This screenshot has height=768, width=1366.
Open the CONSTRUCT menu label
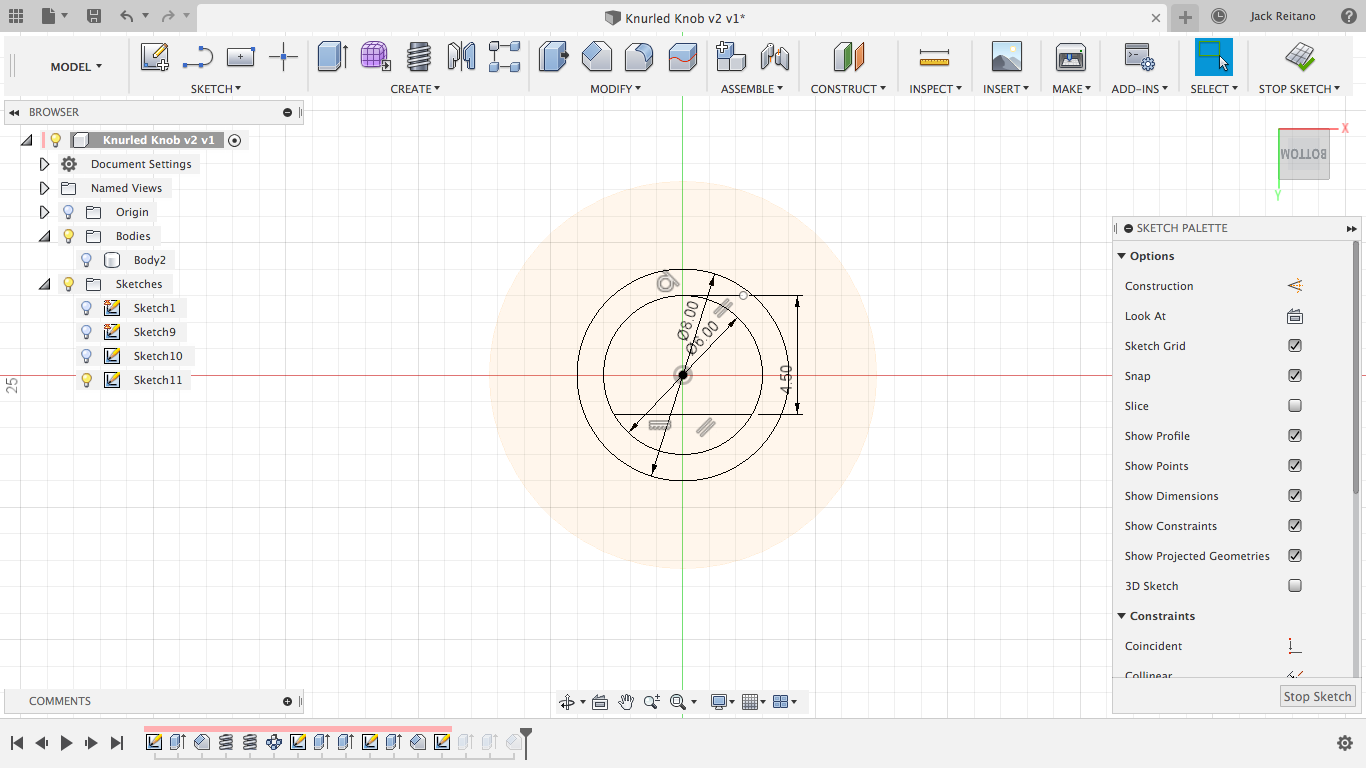click(x=848, y=89)
